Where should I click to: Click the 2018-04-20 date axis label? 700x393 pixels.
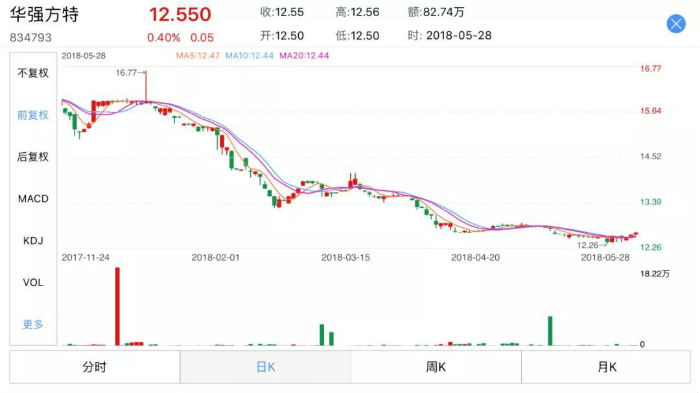coord(475,258)
